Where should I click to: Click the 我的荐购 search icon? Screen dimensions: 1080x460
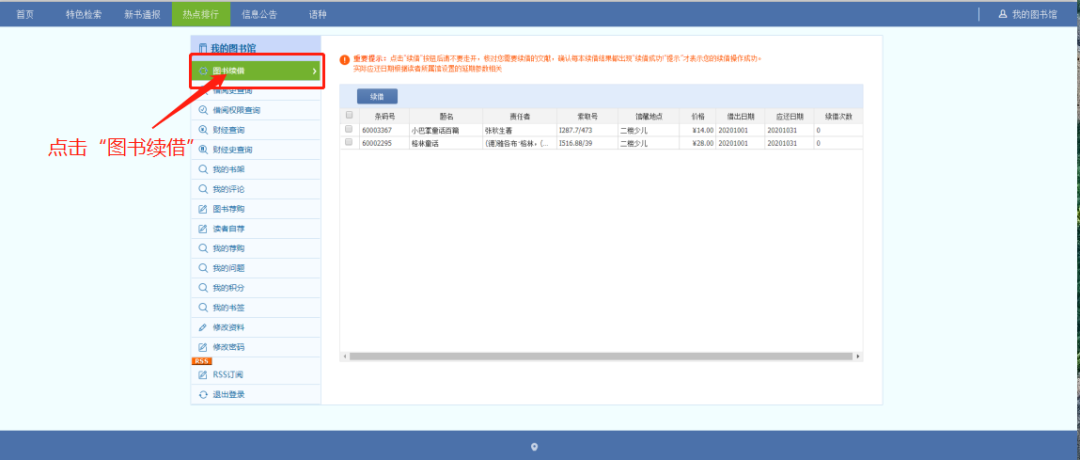pos(202,249)
